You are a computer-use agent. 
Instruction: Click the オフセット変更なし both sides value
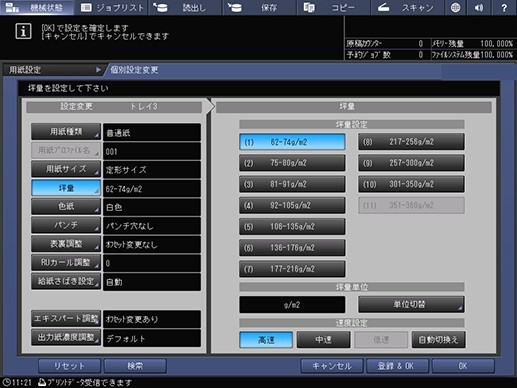pyautogui.click(x=152, y=244)
